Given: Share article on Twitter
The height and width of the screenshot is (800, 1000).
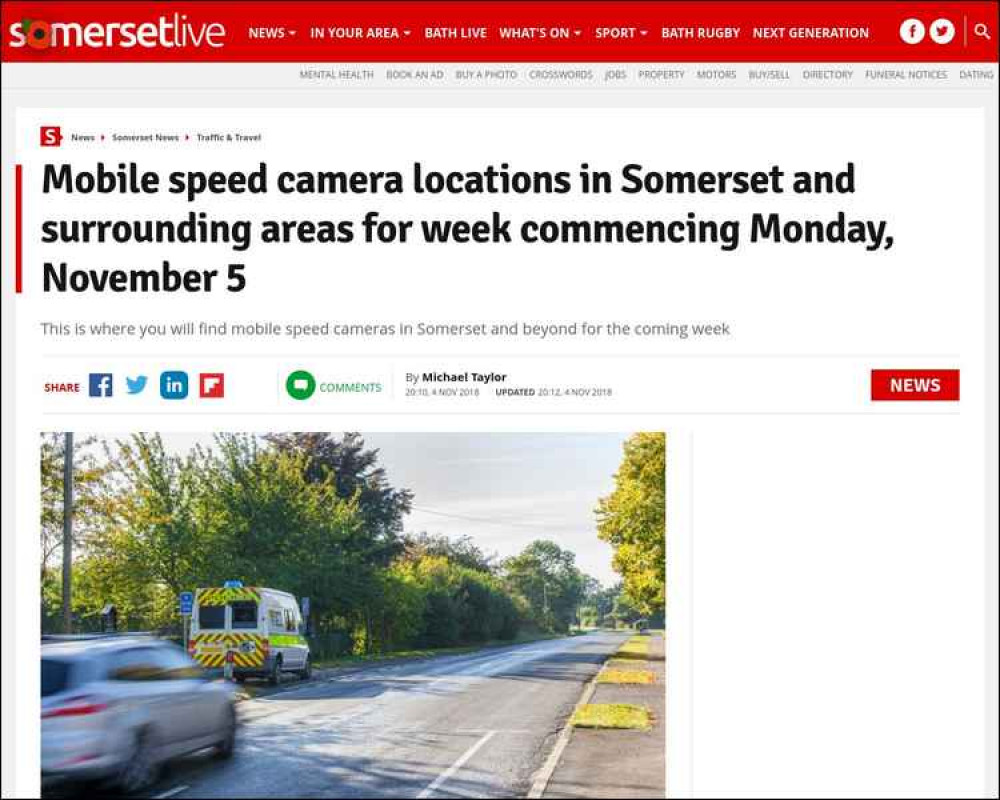Looking at the screenshot, I should [x=136, y=385].
